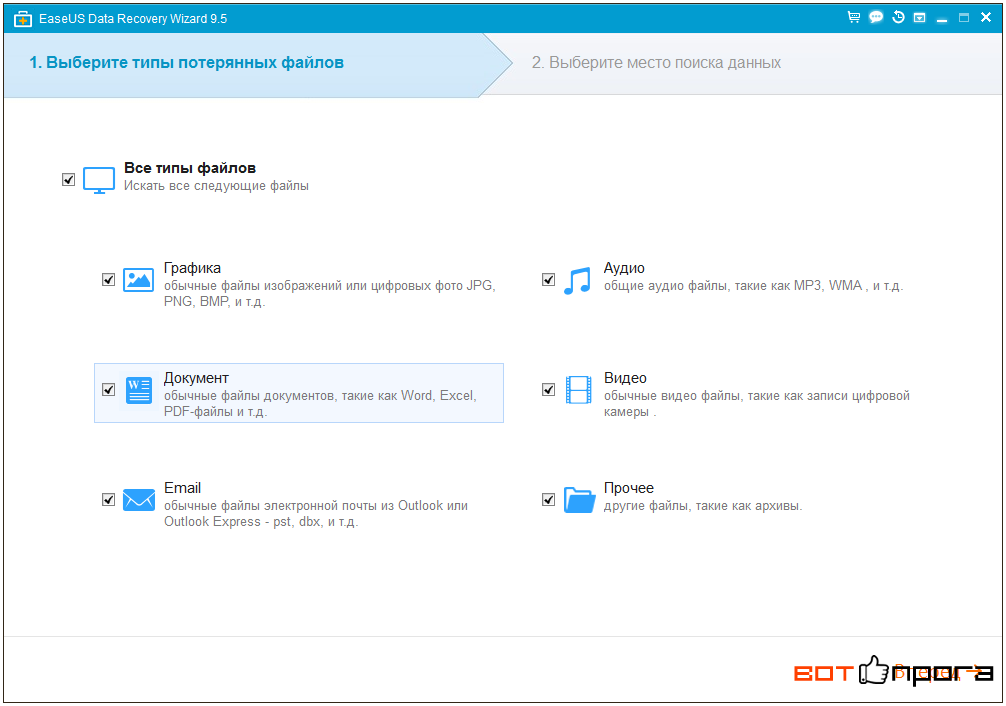
Task: Click the description mentioning Outlook Express pst, dbx
Action: (x=316, y=513)
